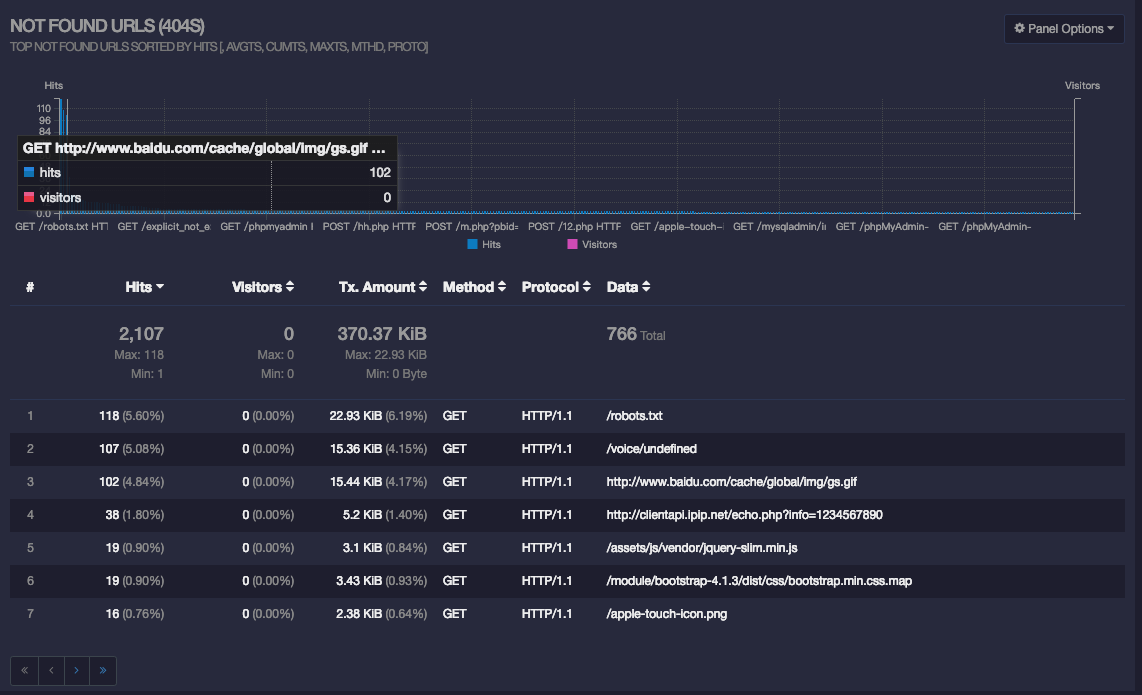Go to first page using double-left-arrow icon
1142x695 pixels.
[x=25, y=670]
